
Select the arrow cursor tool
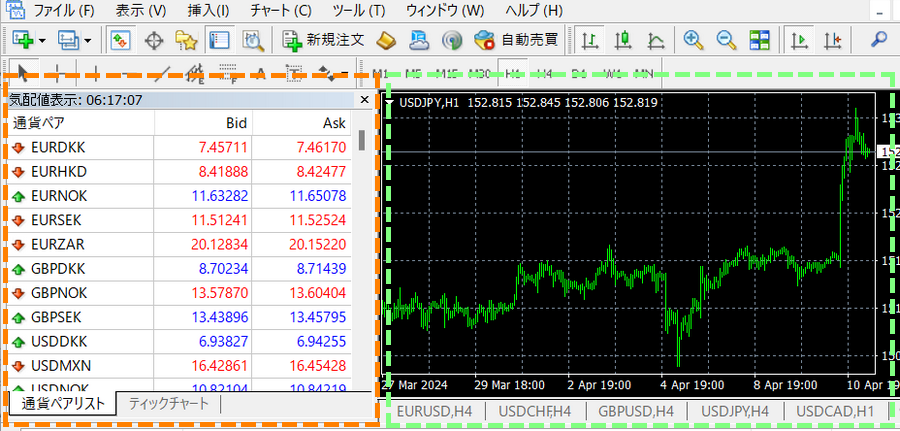pos(23,73)
